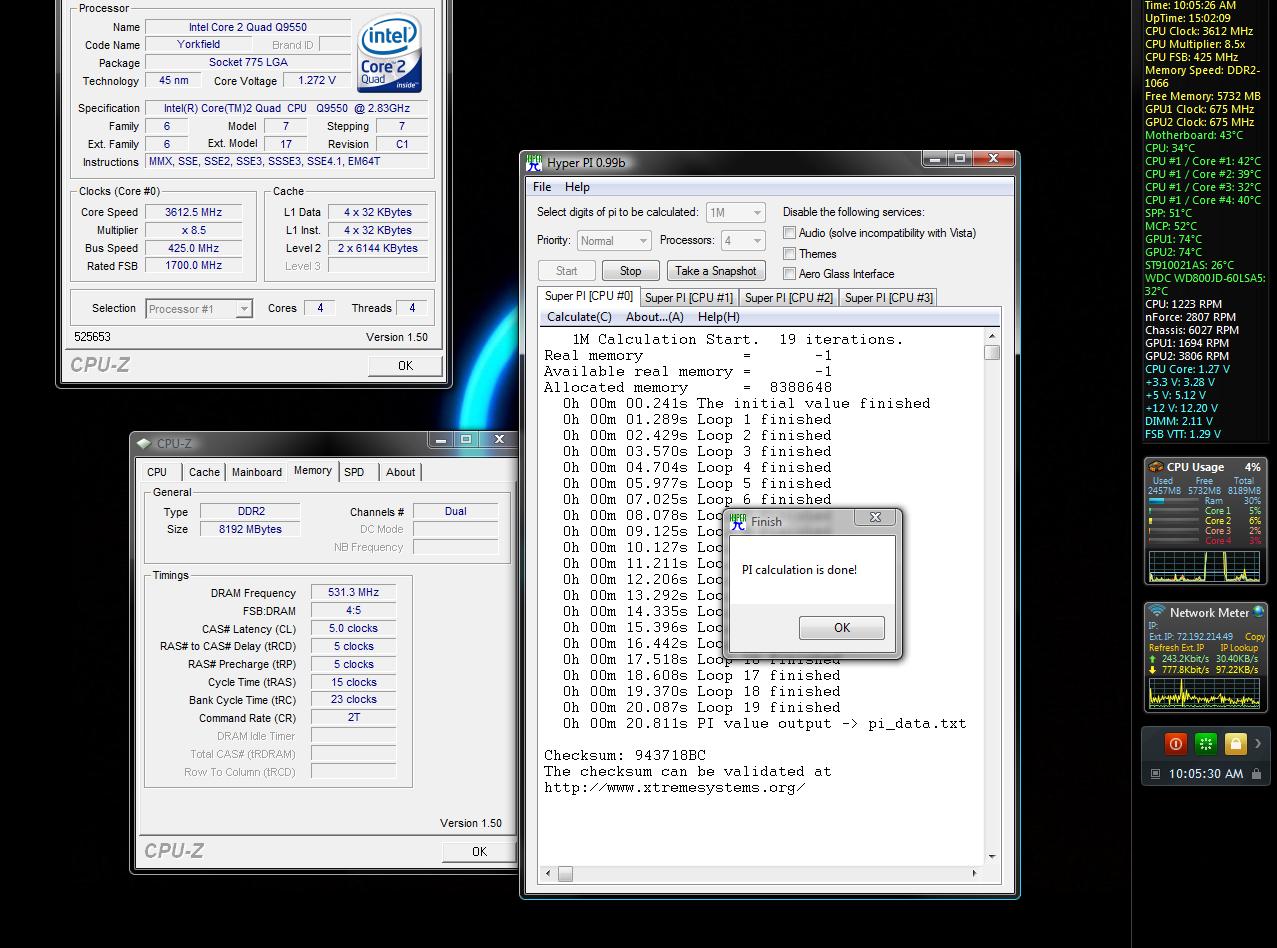Open the Mainboard tab in CPU-Z
The image size is (1277, 948).
pyautogui.click(x=256, y=472)
